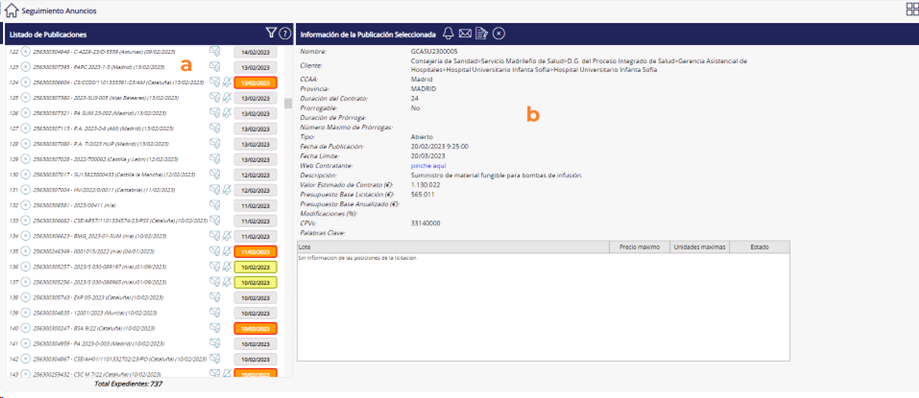Screen dimensions: 919x398
Task: Click the bell notification icon in publication header
Action: click(448, 33)
